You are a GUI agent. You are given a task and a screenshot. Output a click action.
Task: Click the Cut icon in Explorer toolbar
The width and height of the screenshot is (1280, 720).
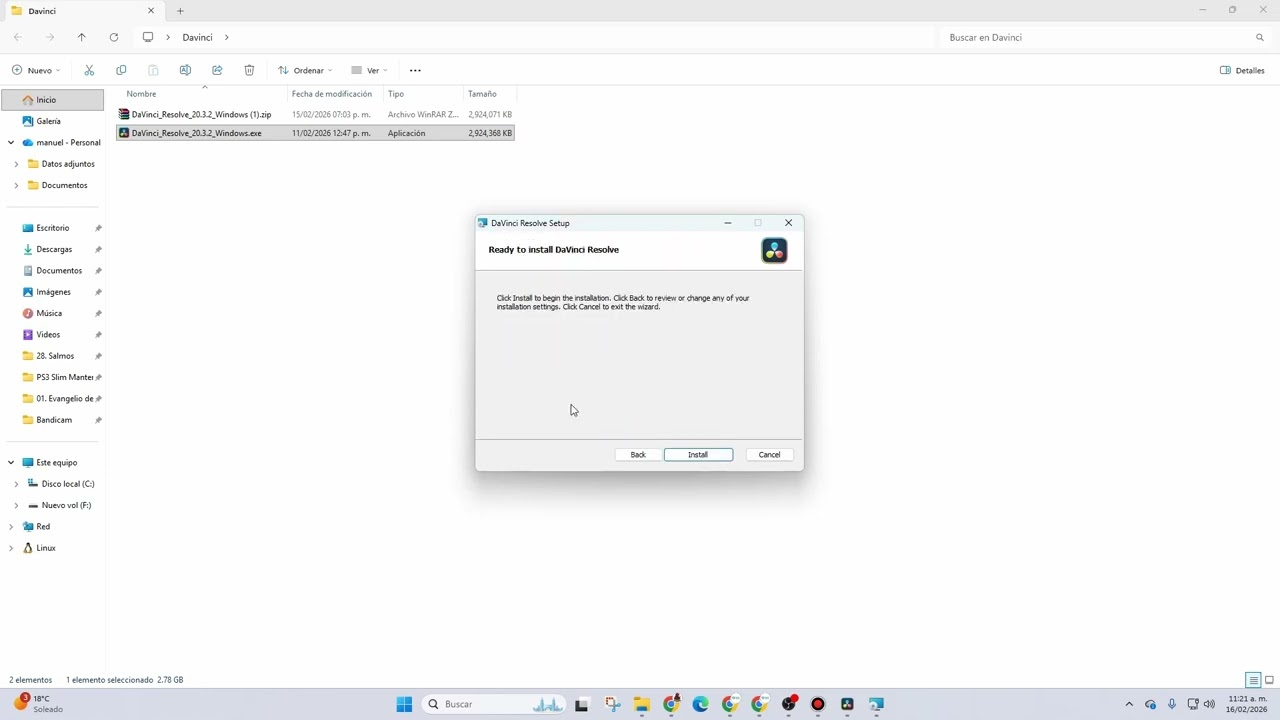[x=89, y=70]
